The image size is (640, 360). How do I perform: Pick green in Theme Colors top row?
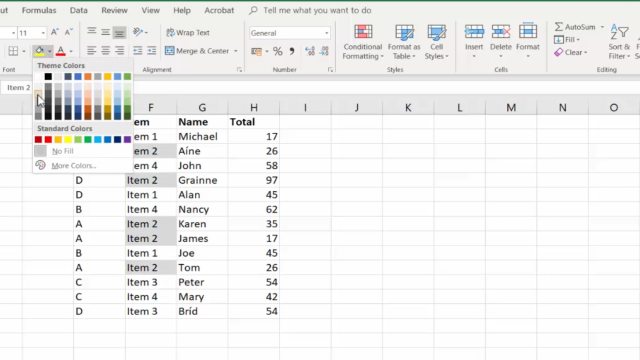(127, 76)
